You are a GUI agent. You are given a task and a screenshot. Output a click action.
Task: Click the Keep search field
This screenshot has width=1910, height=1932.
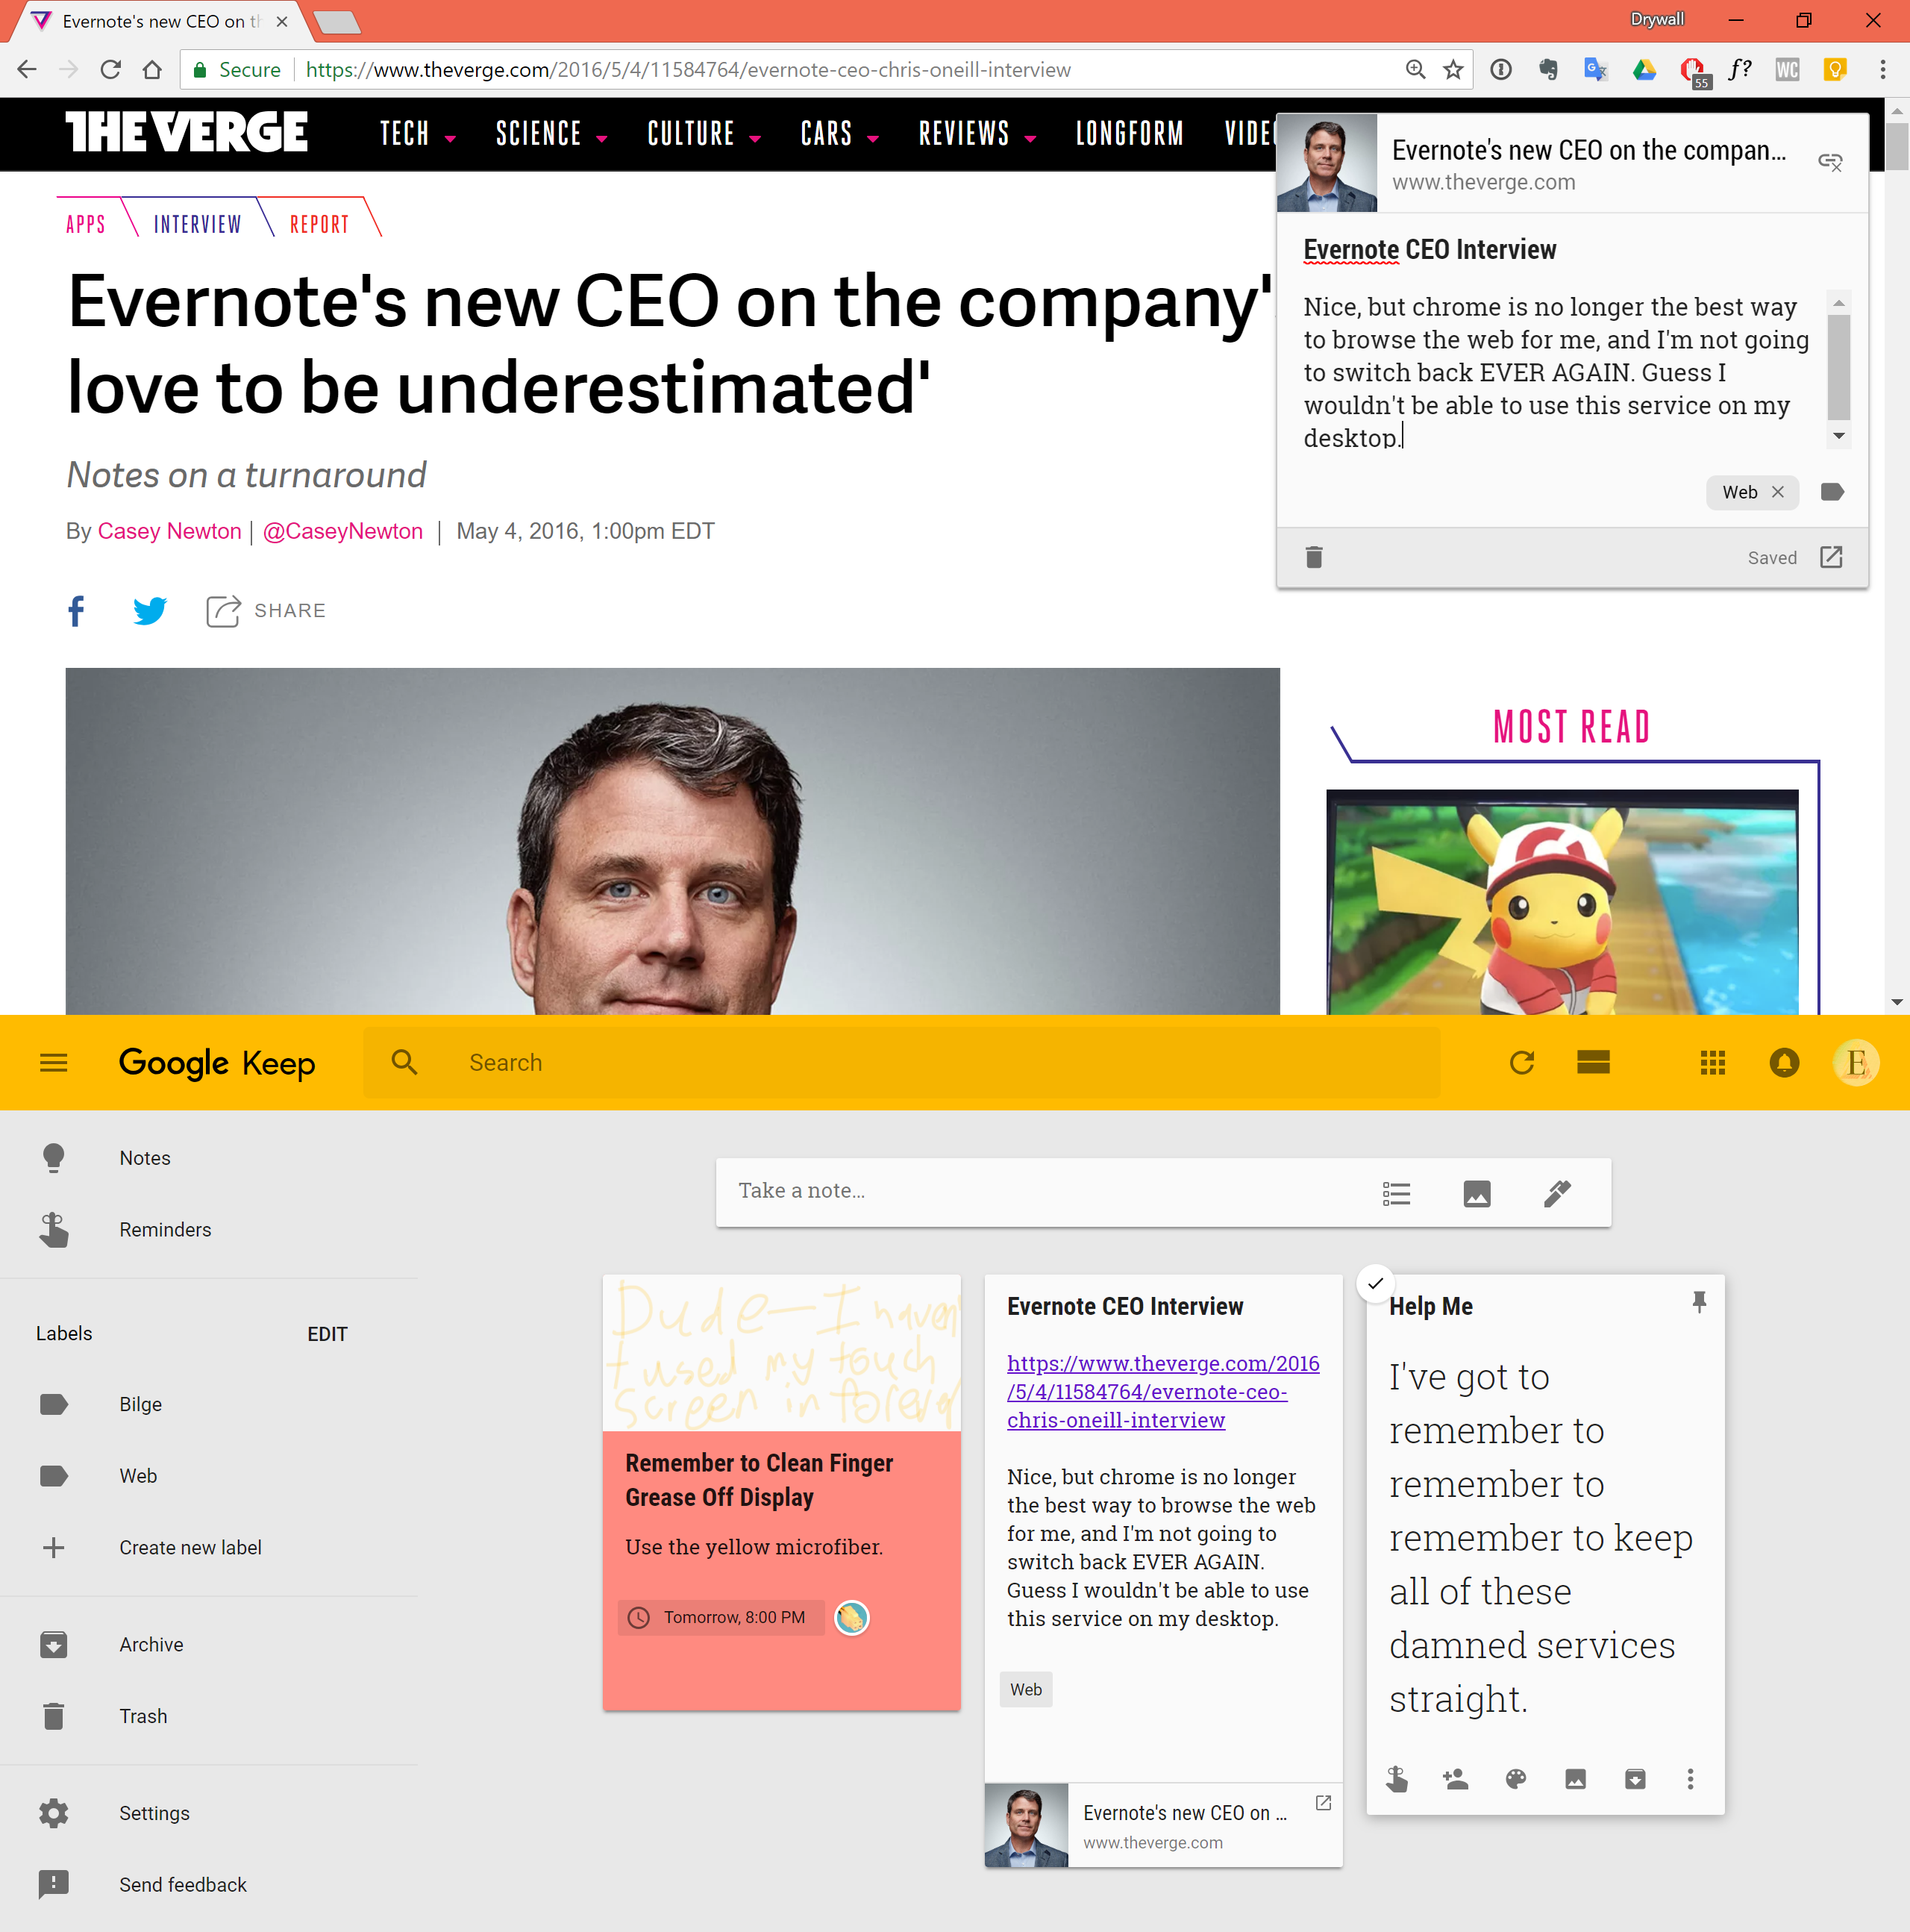coord(901,1063)
